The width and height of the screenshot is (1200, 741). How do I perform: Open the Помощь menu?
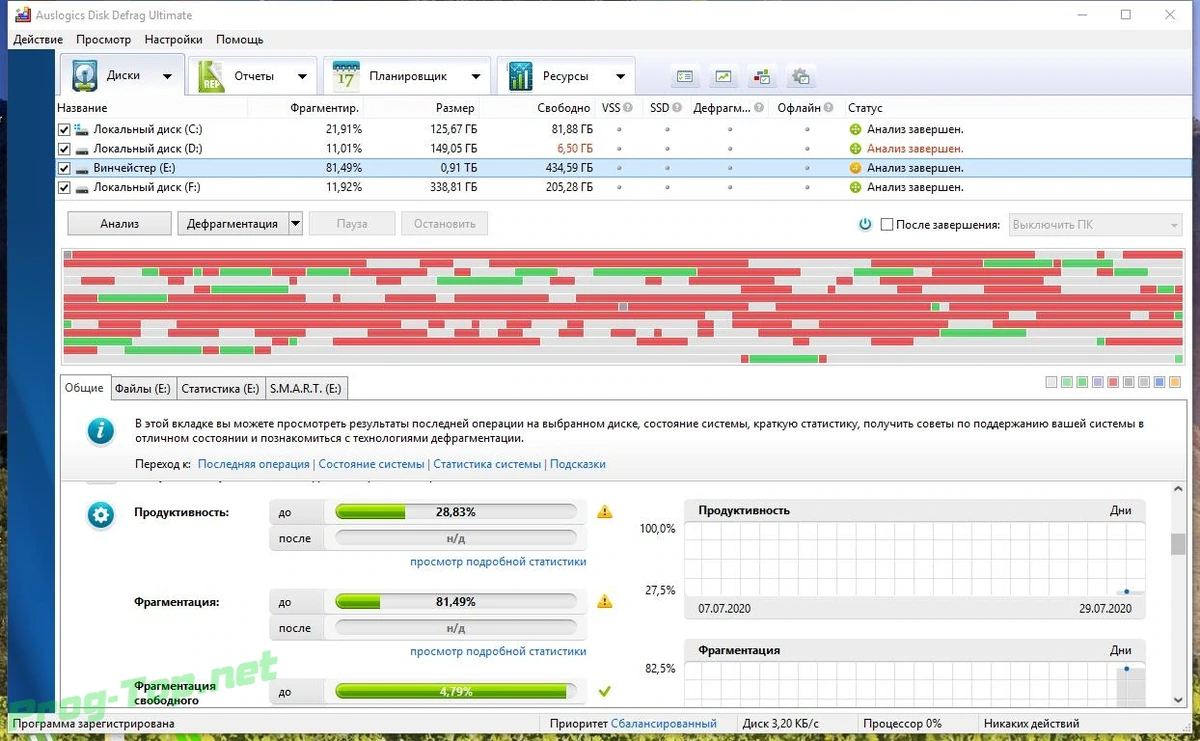[x=240, y=39]
